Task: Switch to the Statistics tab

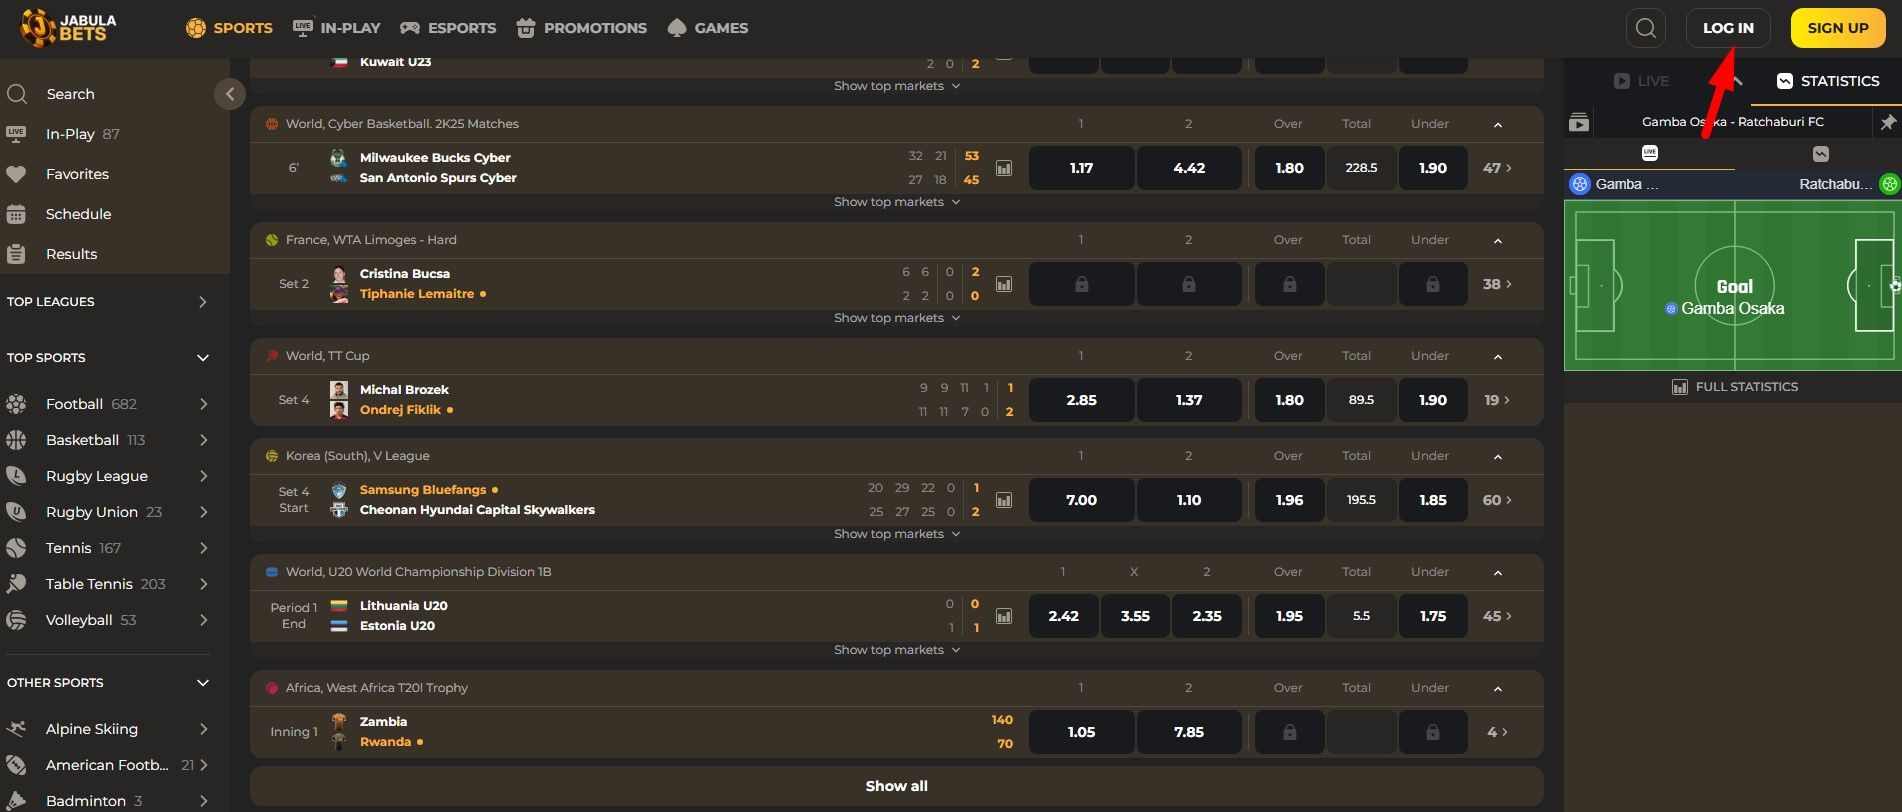Action: (1827, 81)
